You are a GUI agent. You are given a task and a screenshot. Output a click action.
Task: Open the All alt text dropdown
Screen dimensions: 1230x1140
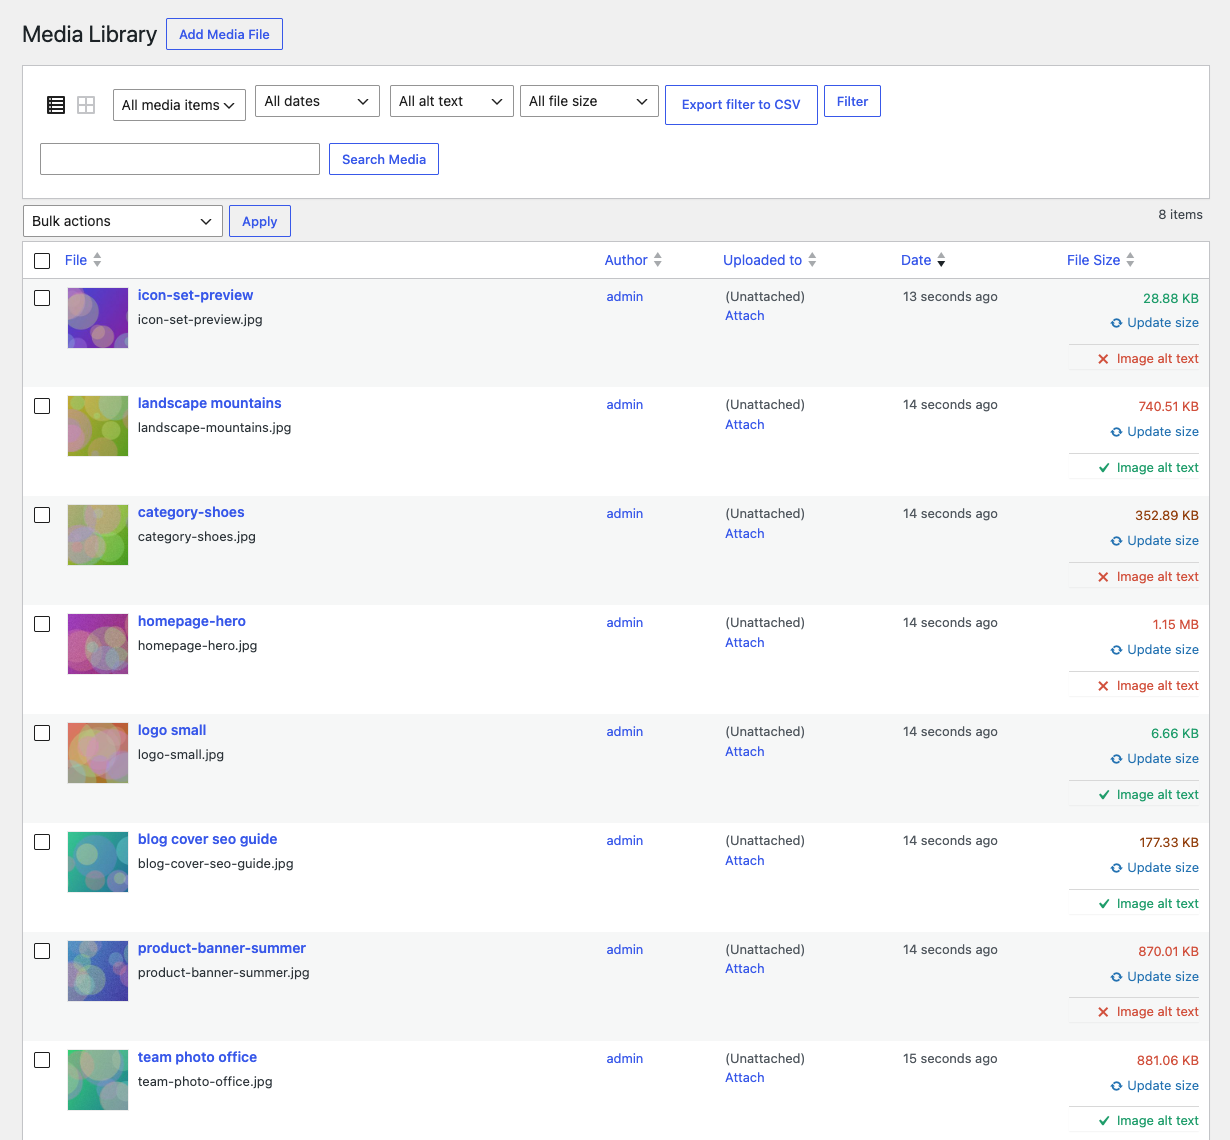[451, 101]
